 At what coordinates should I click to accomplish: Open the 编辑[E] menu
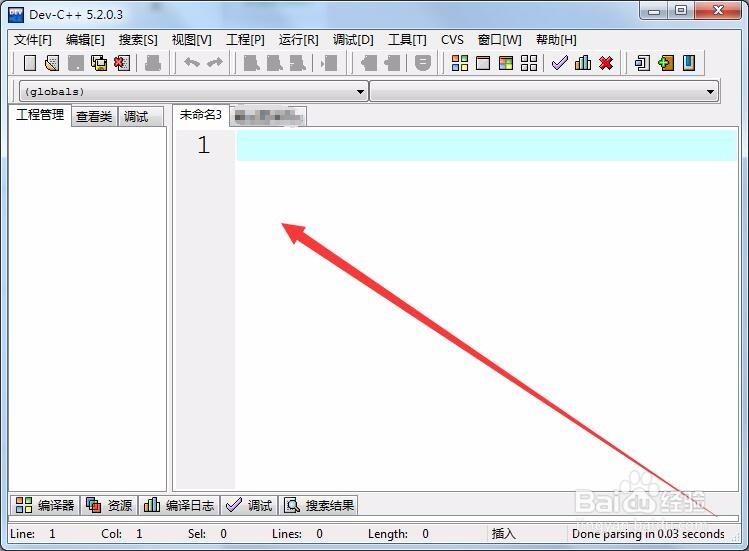point(85,40)
